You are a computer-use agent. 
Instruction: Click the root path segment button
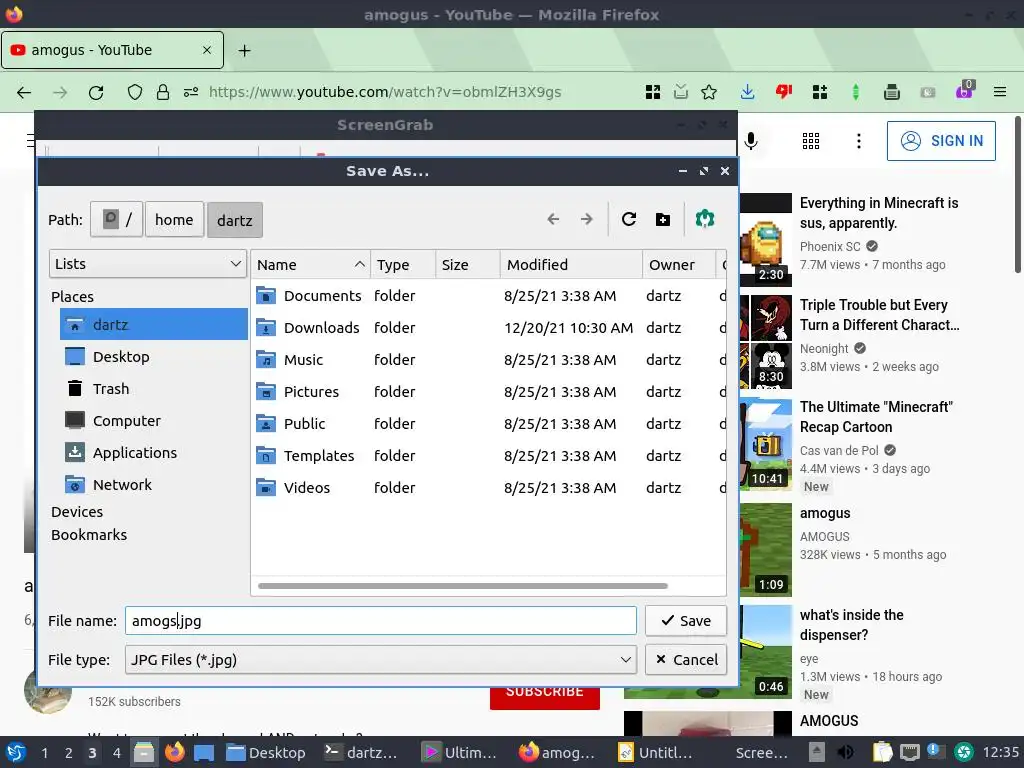tap(116, 219)
